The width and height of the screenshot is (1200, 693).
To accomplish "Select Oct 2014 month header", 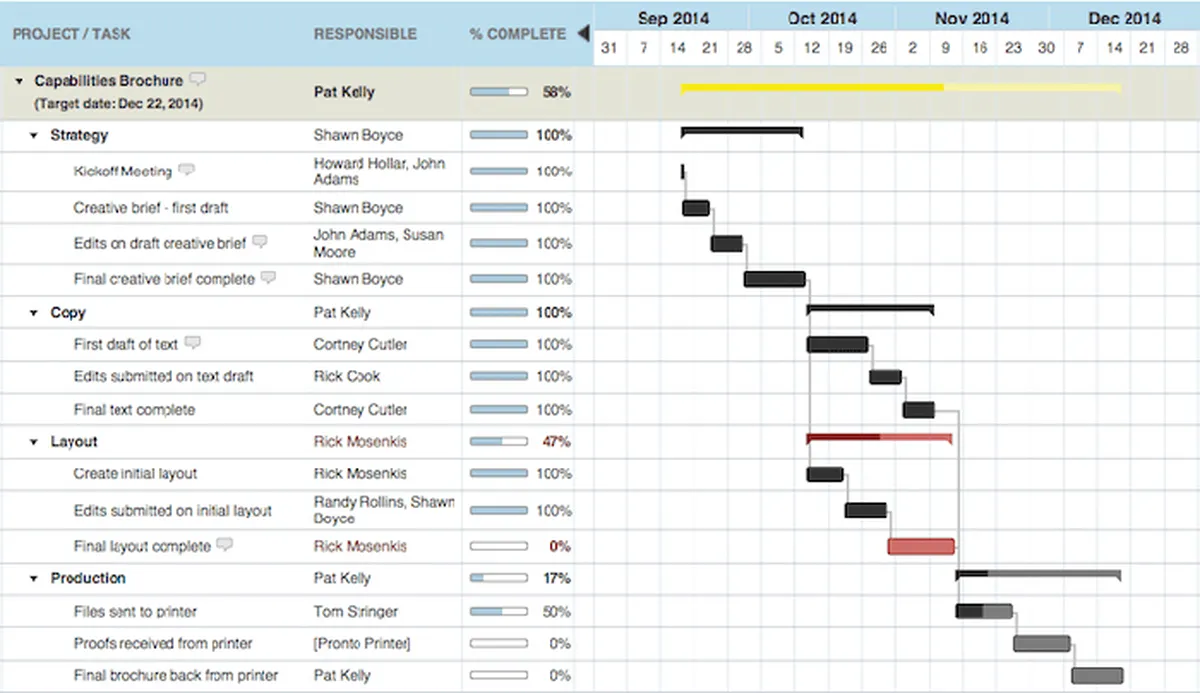I will (x=822, y=18).
